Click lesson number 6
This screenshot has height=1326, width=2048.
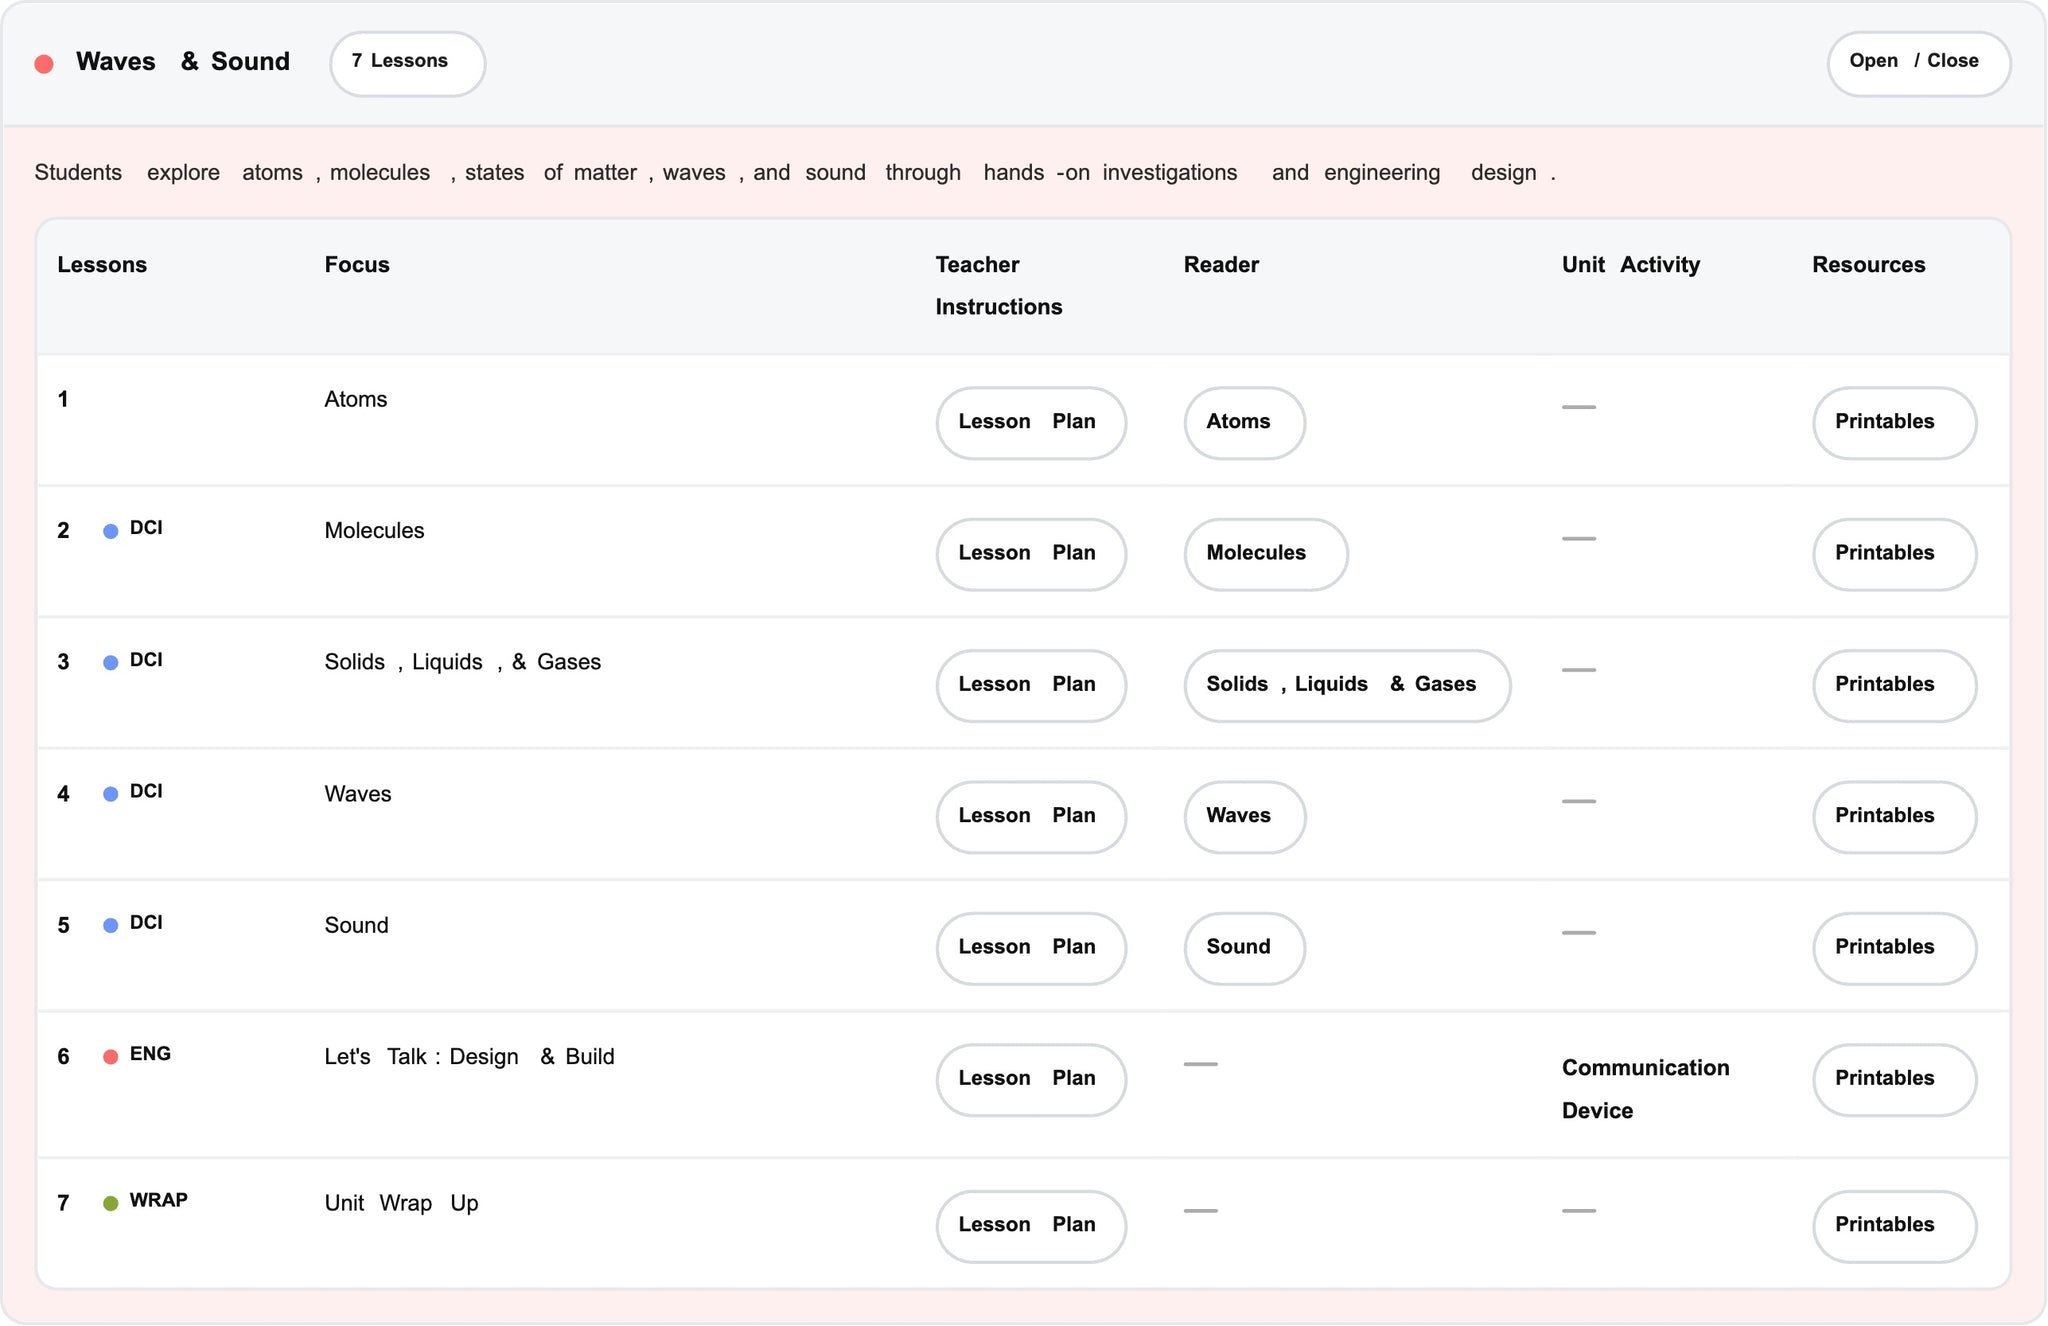tap(63, 1057)
